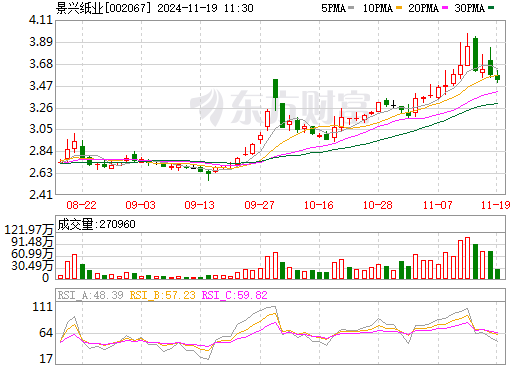Image resolution: width=520 pixels, height=365 pixels.
Task: Click the 5PMA gray legend marker
Action: point(351,8)
